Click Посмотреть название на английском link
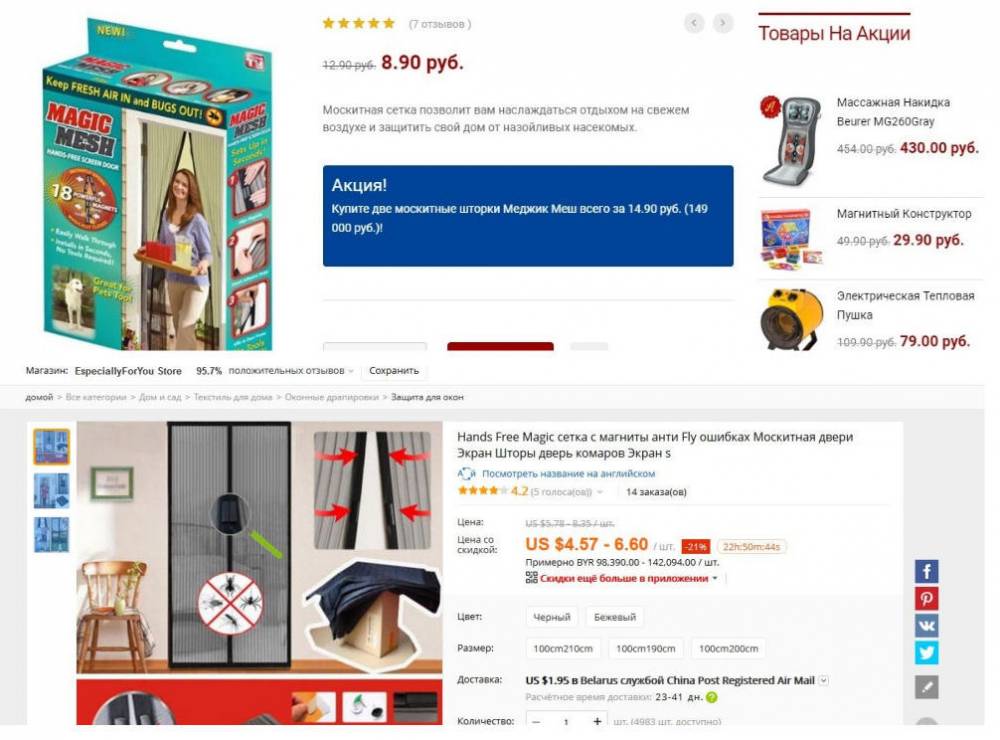1000x740 pixels. coord(568,473)
